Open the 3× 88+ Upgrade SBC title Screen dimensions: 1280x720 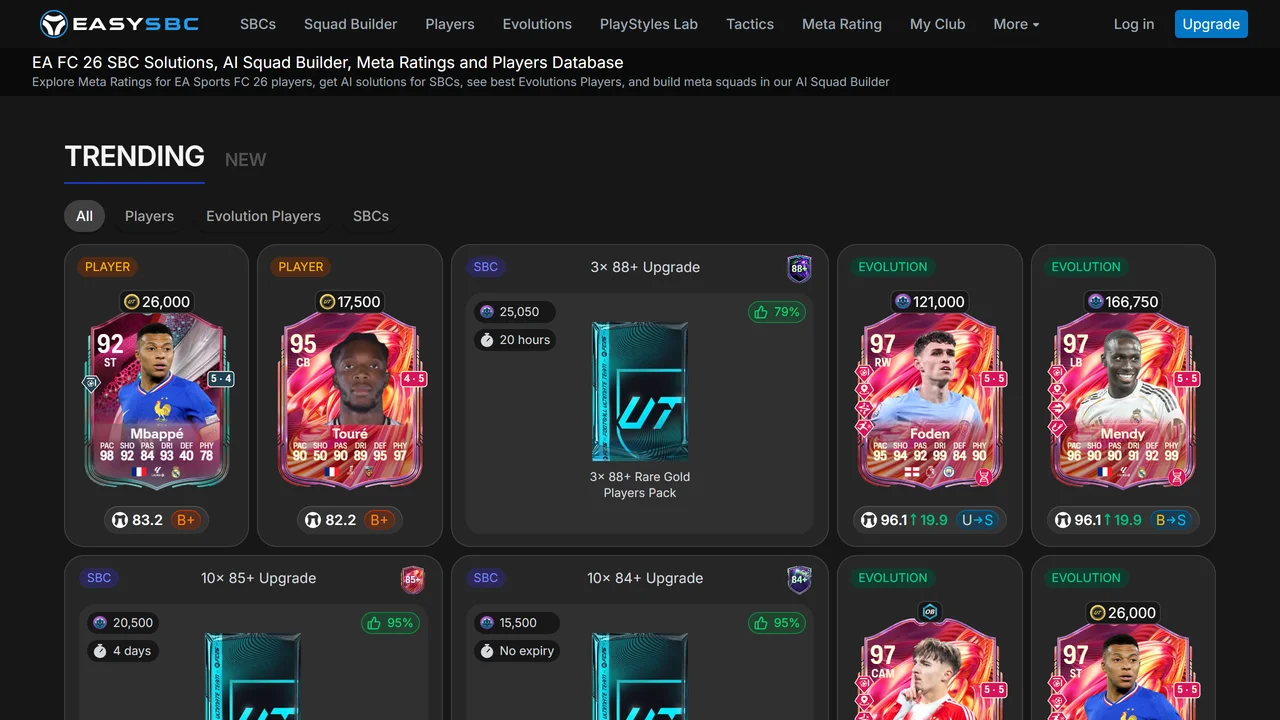click(645, 267)
